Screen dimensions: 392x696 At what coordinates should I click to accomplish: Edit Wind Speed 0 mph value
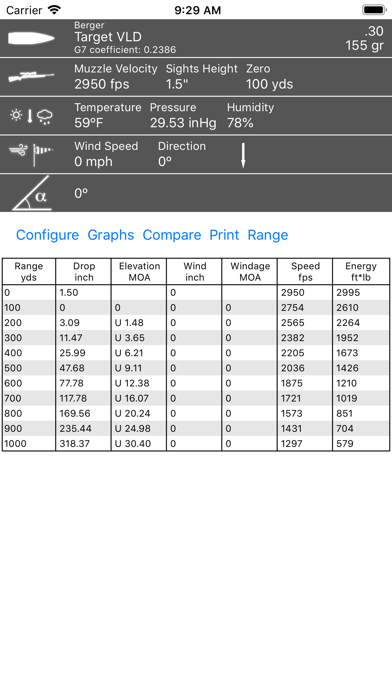pyautogui.click(x=93, y=162)
